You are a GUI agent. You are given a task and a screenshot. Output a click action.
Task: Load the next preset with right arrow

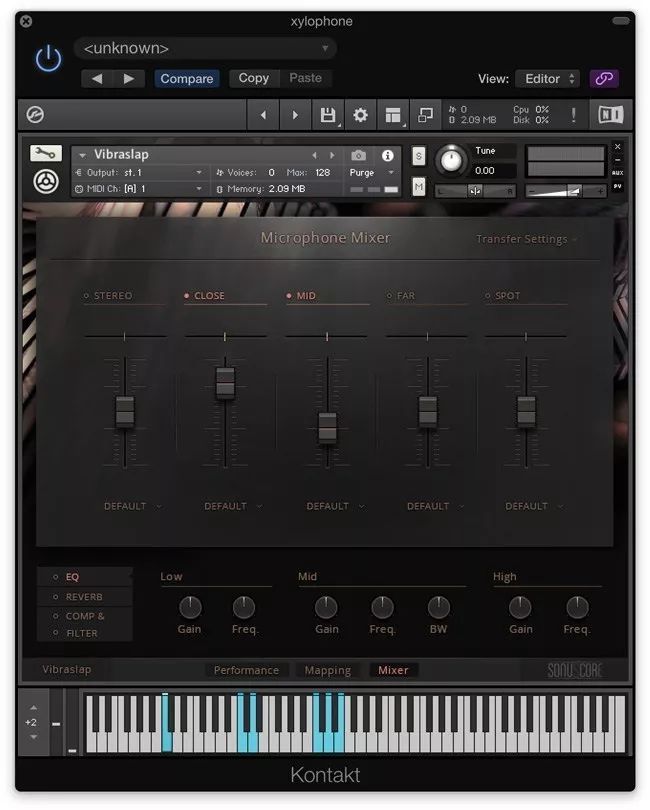tap(129, 79)
